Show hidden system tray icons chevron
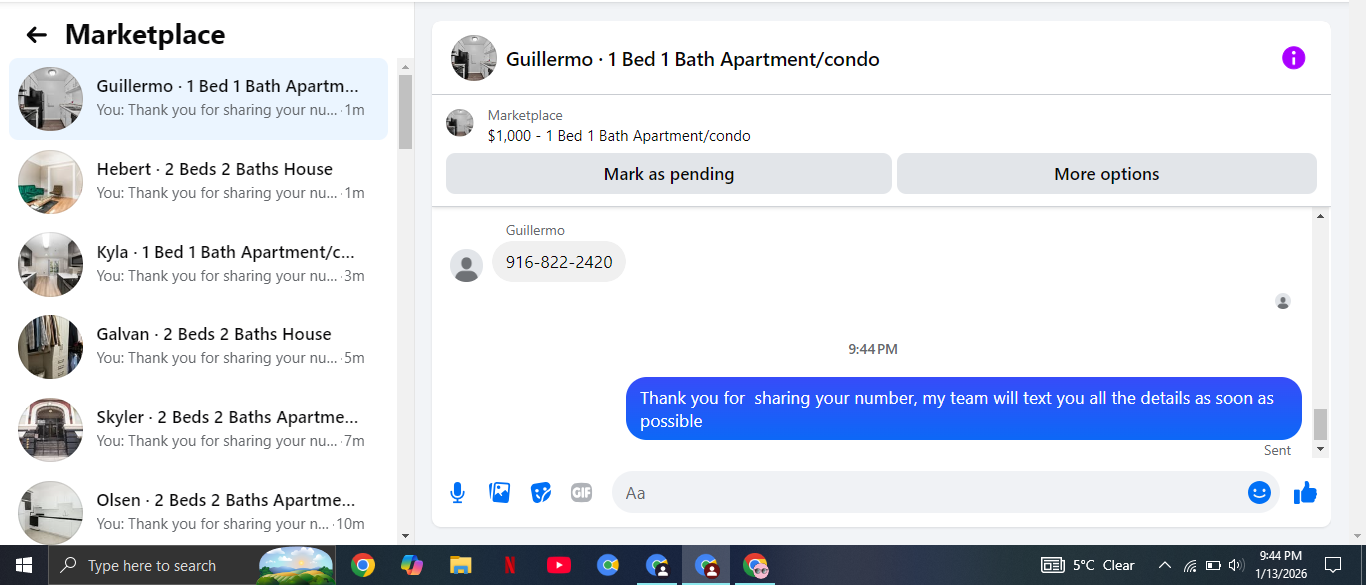Screen dimensions: 1366x585 click(1164, 565)
